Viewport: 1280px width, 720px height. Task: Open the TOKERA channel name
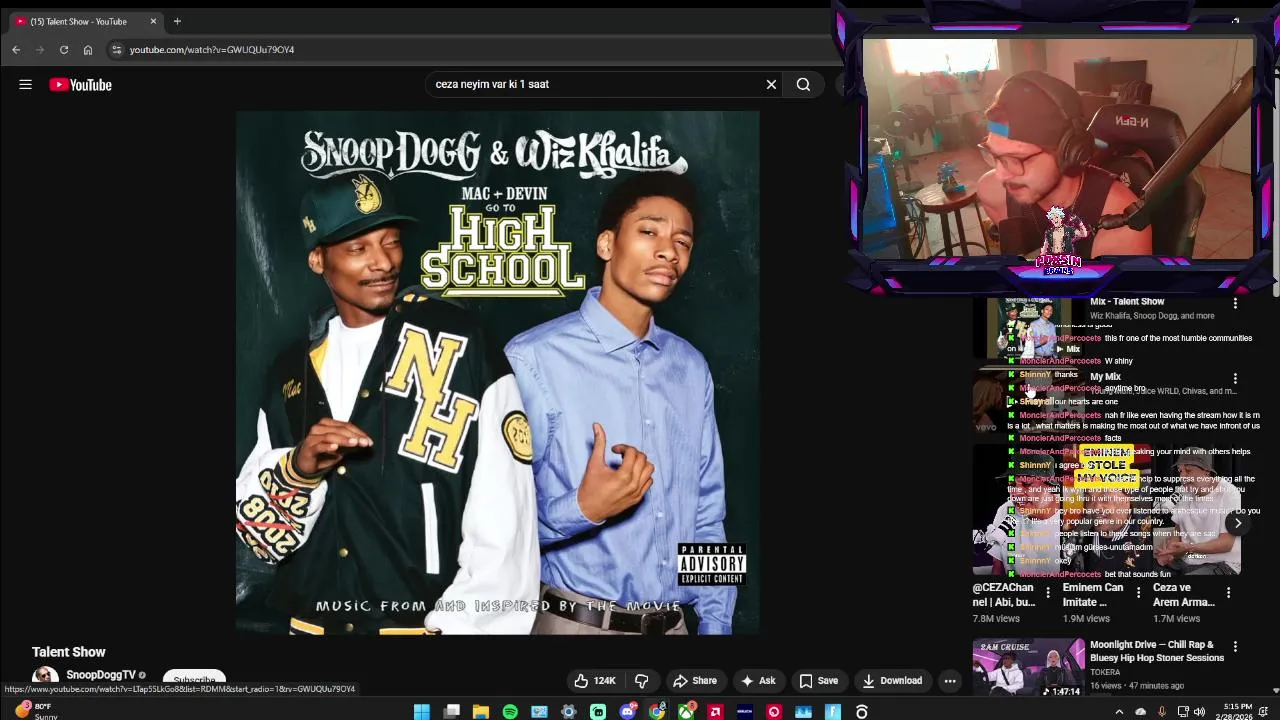(1105, 673)
